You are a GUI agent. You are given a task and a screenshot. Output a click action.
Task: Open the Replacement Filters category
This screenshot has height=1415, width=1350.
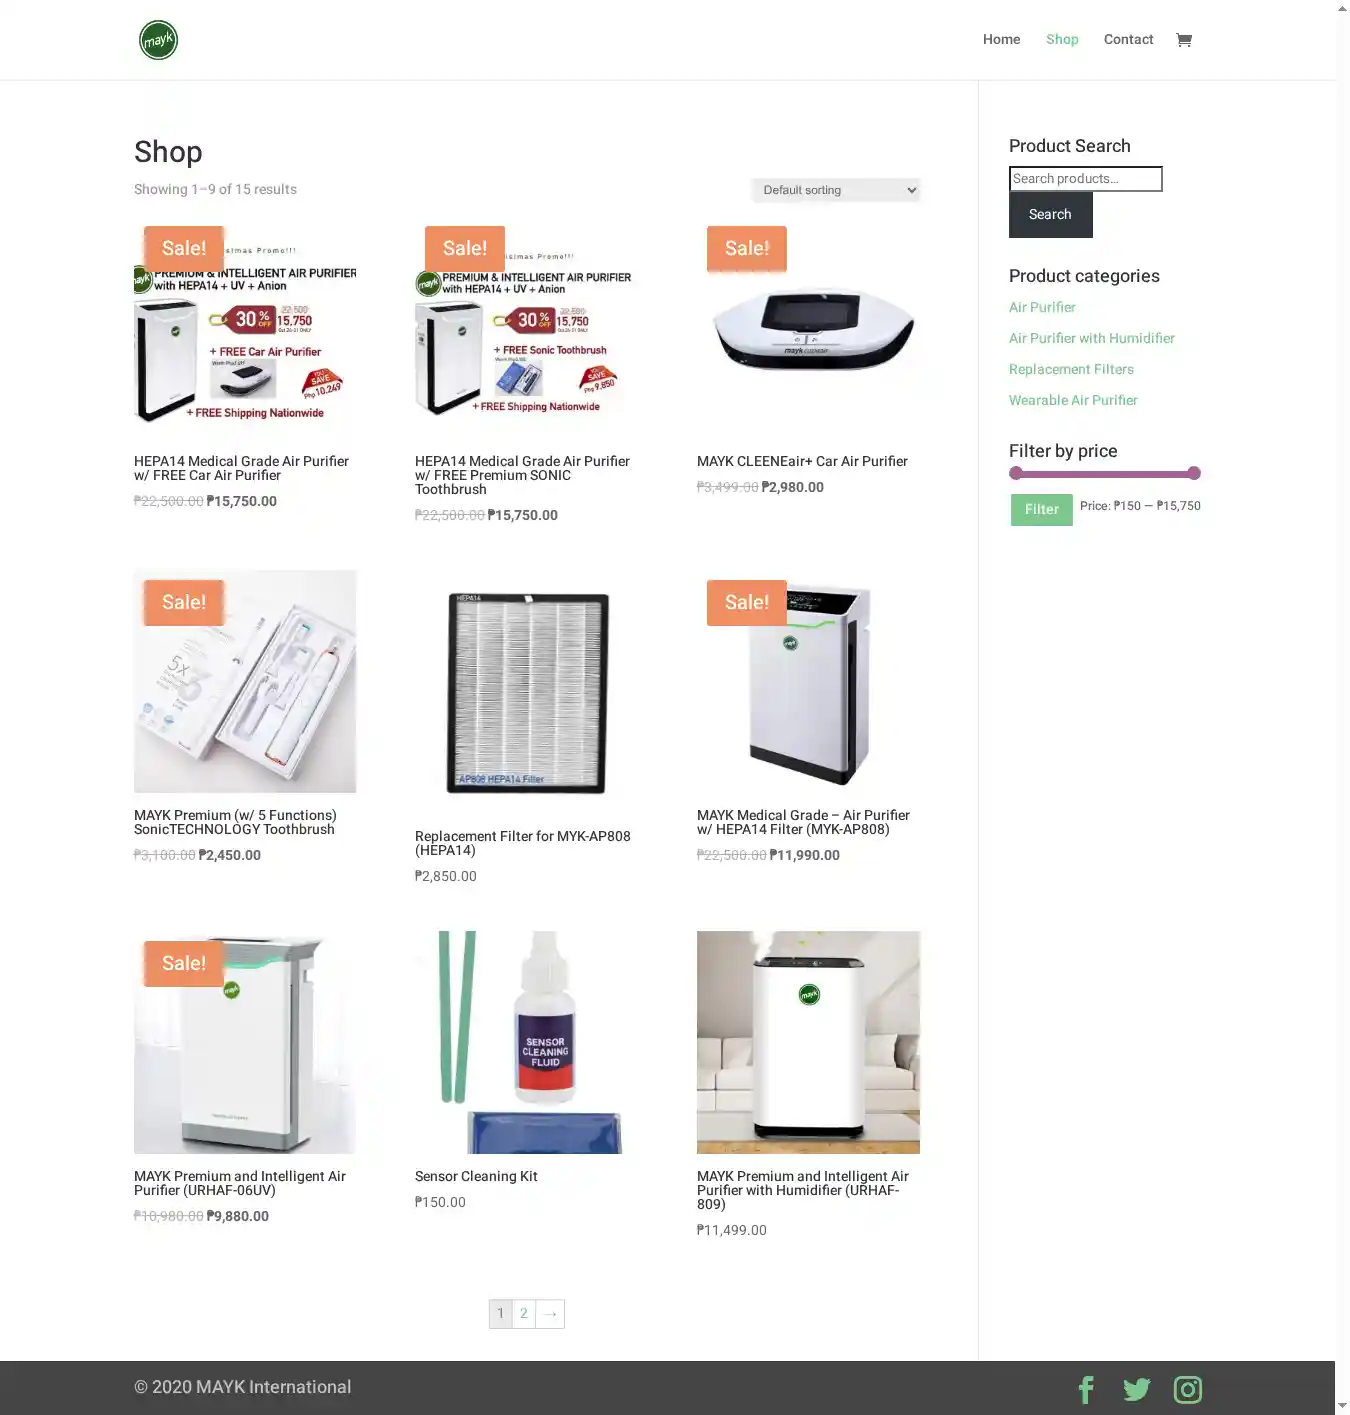pos(1071,369)
